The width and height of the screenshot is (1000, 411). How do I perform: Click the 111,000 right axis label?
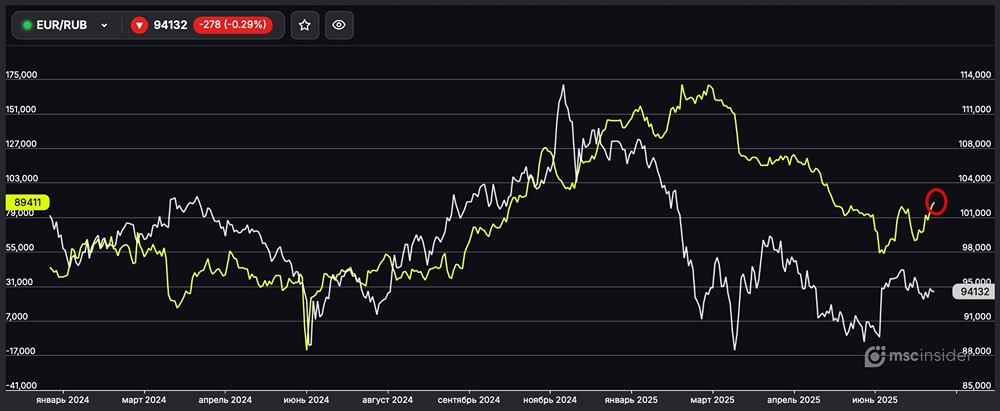tap(975, 110)
